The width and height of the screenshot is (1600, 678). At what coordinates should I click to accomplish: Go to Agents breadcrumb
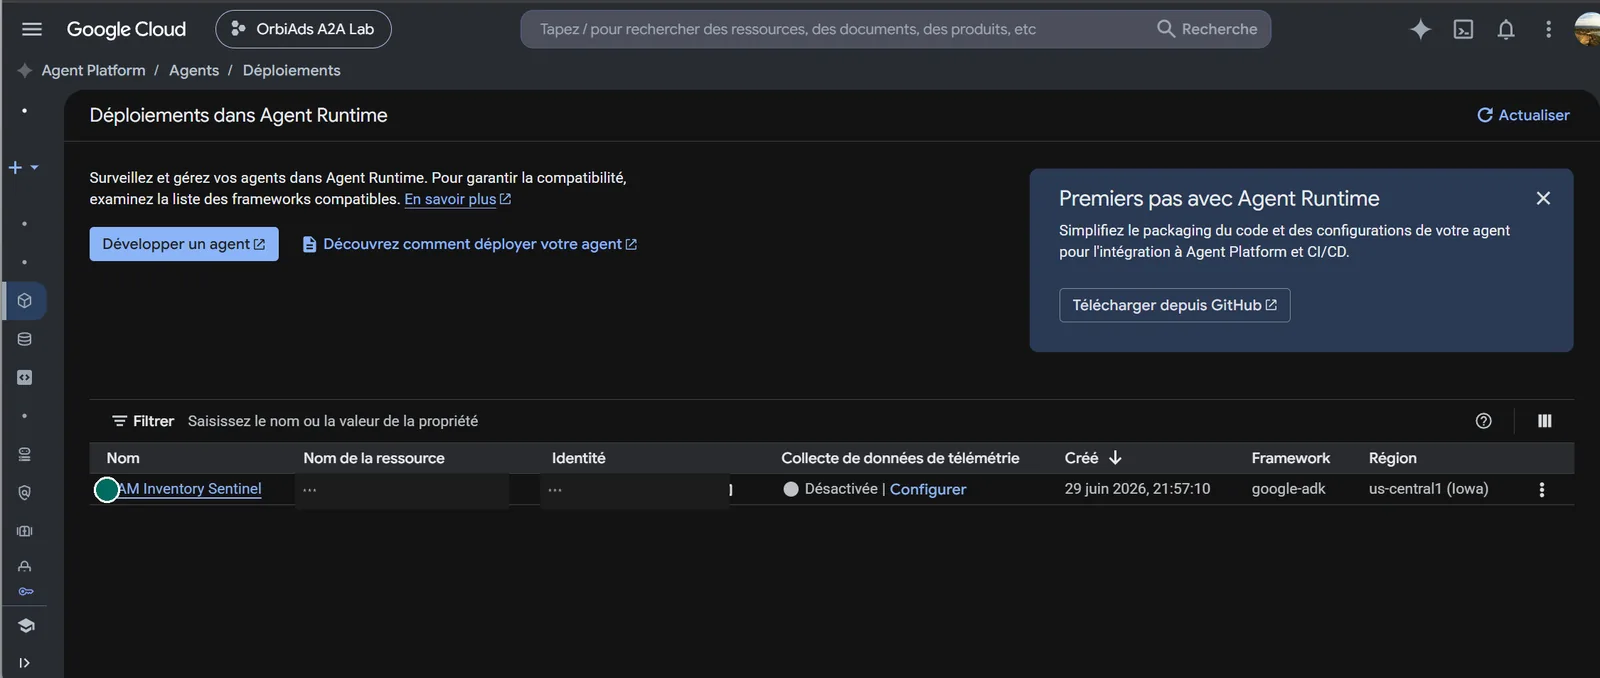point(194,70)
